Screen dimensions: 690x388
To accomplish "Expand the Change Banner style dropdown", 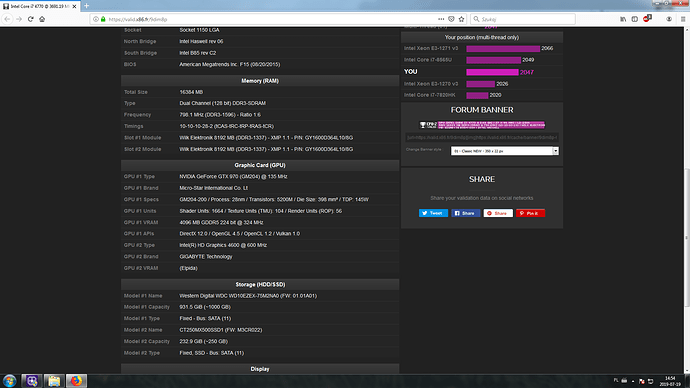I will (x=505, y=151).
